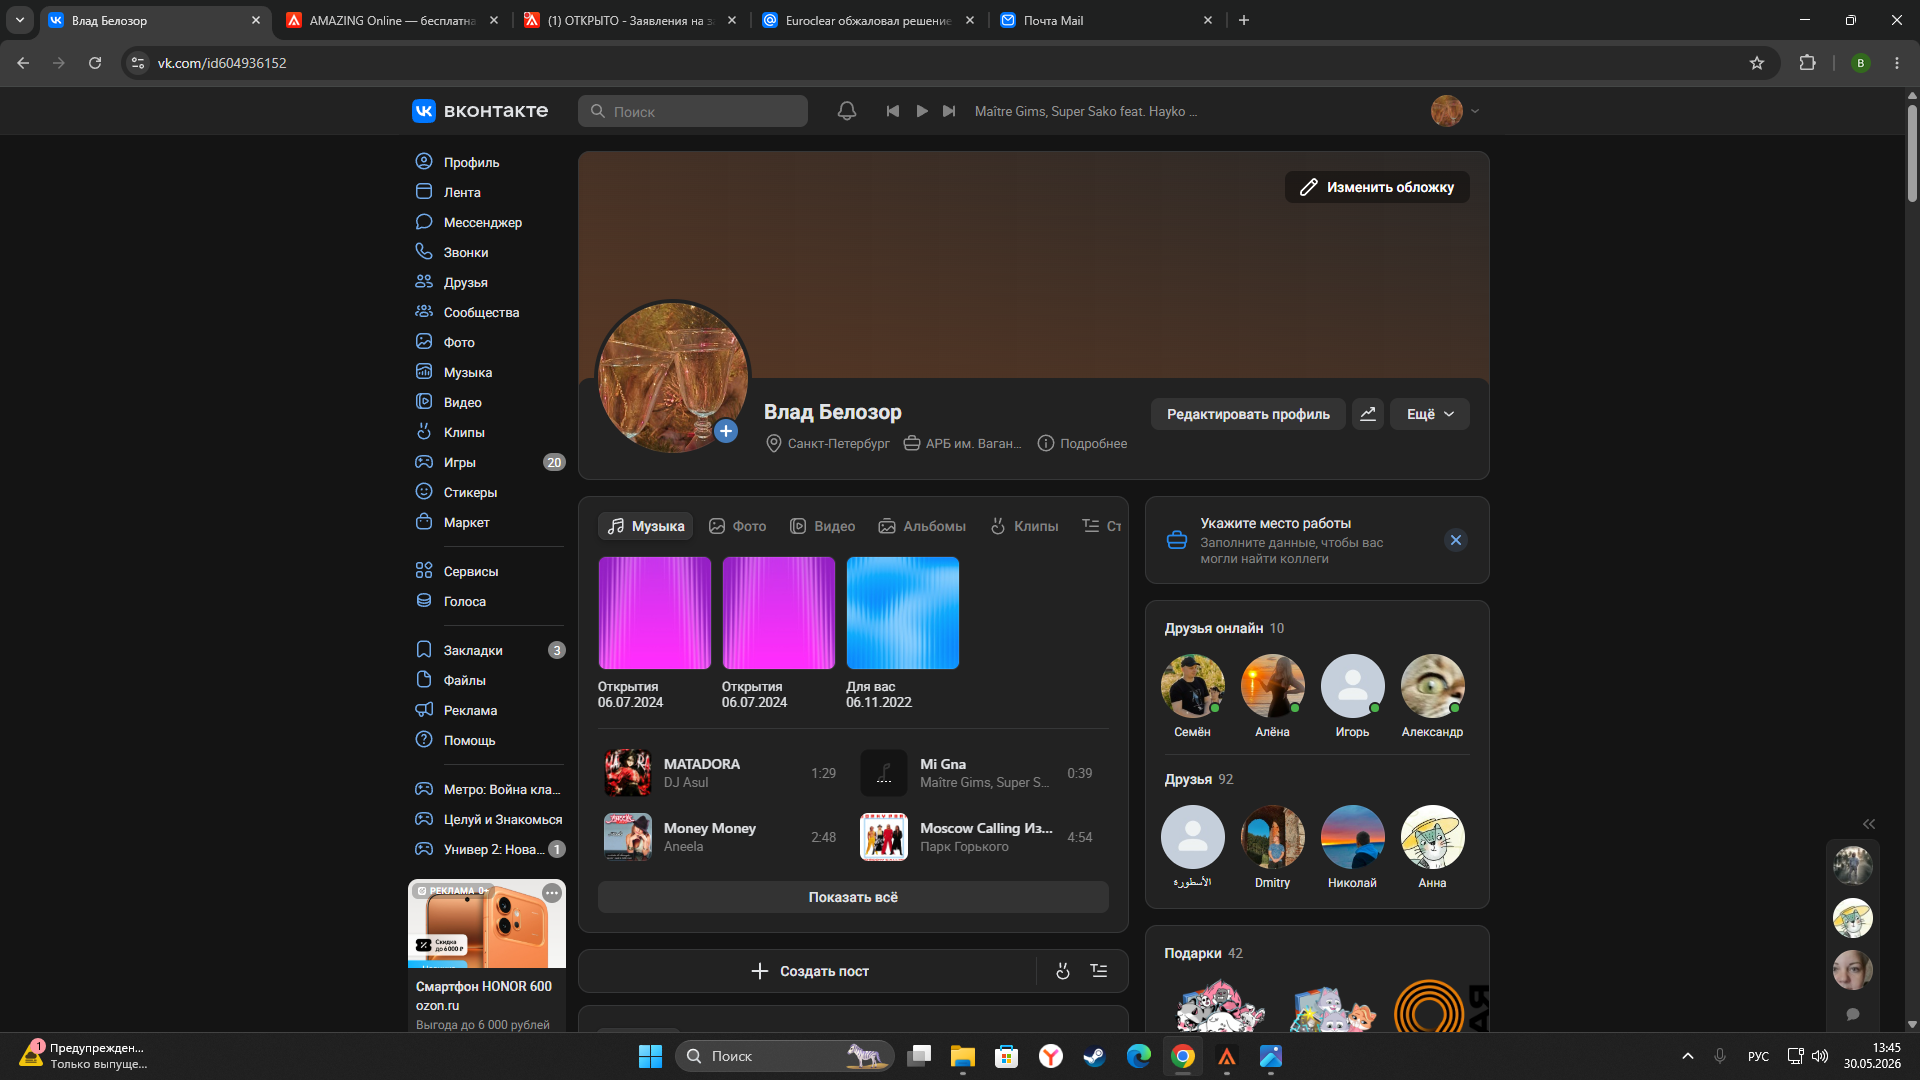The width and height of the screenshot is (1920, 1080).
Task: Switch to the Видео tab
Action: coord(823,526)
